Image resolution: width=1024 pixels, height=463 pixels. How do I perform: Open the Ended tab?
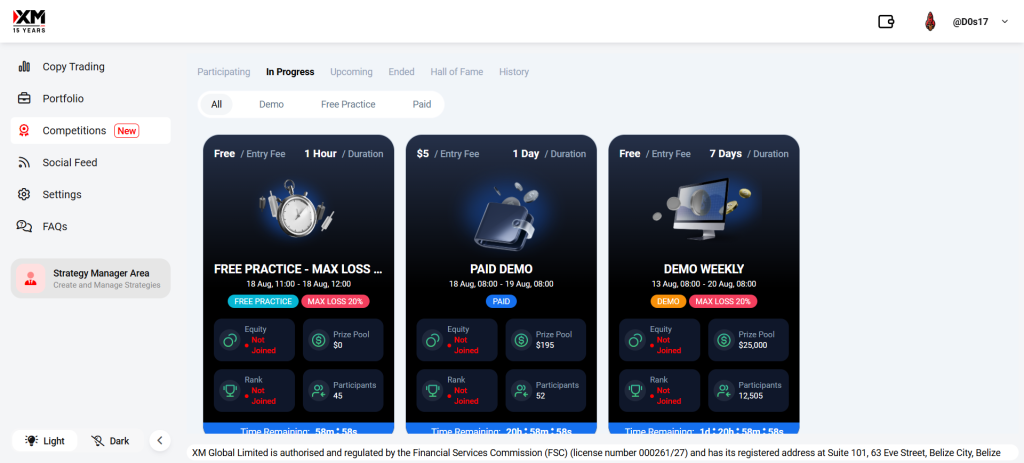click(402, 72)
